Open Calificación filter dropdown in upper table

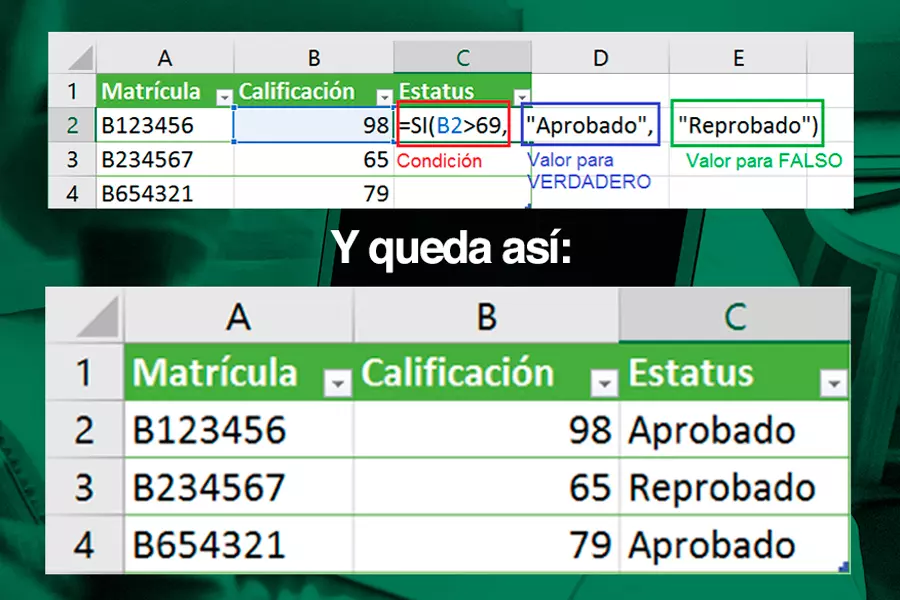click(384, 98)
